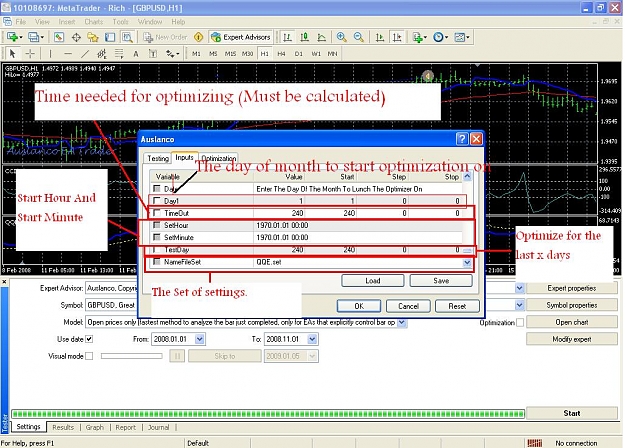
Task: Switch to the Optimization tab
Action: 218,158
